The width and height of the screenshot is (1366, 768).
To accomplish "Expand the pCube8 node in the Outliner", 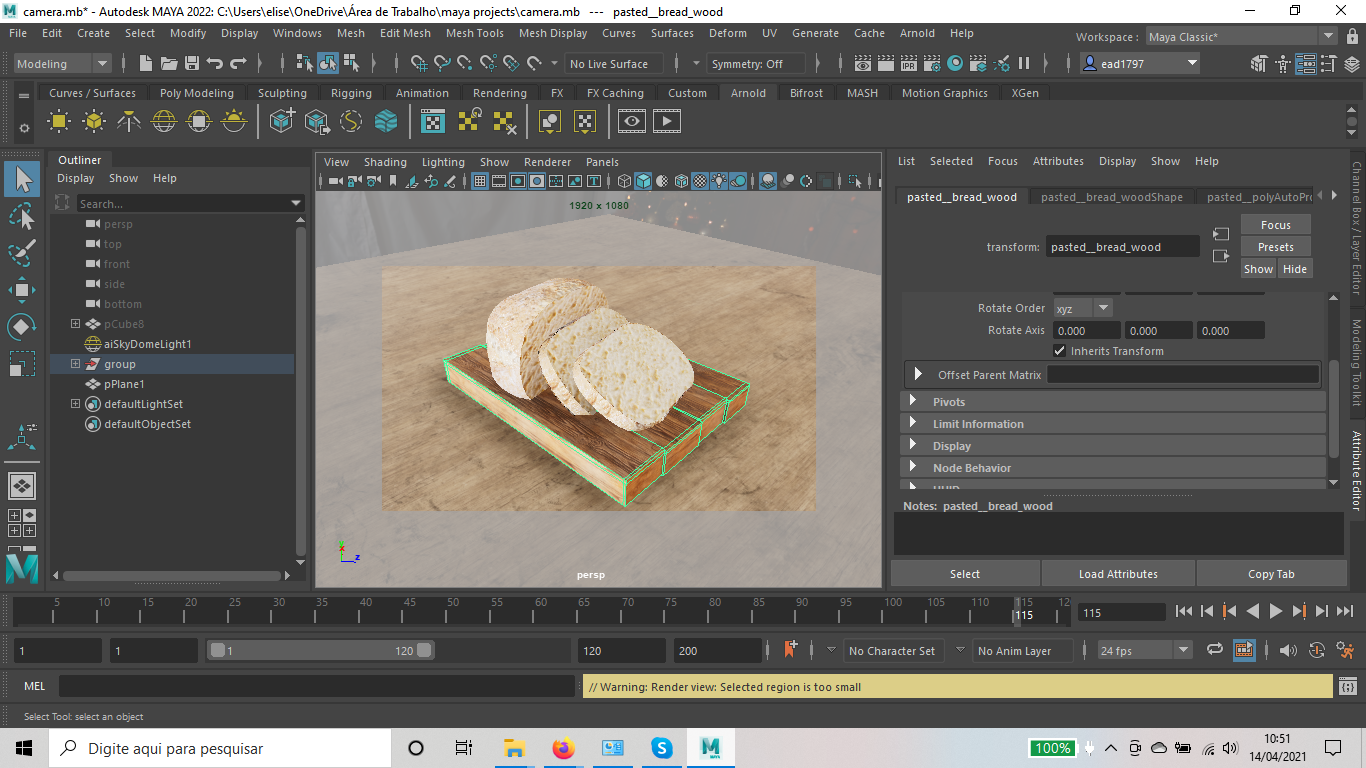I will coord(75,323).
